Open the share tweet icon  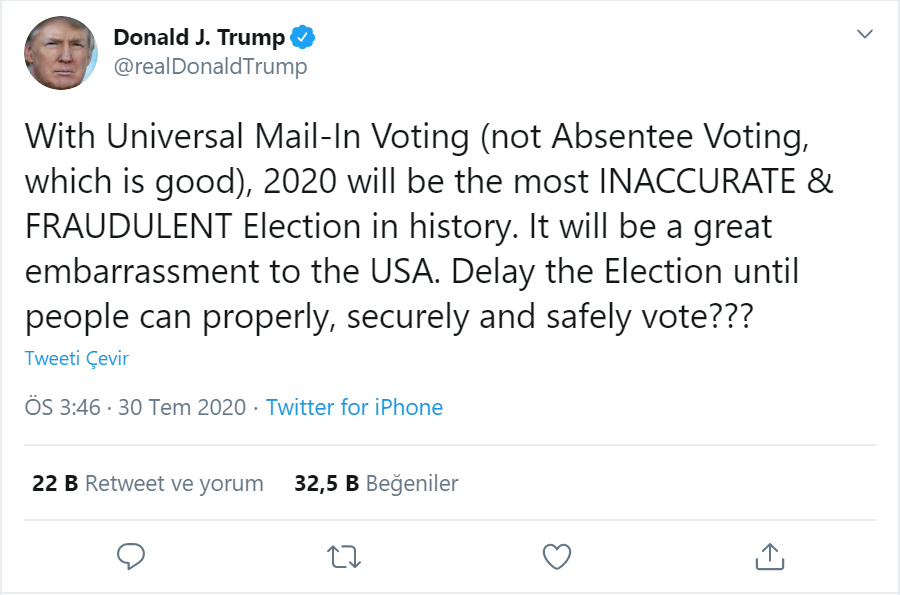coord(768,556)
